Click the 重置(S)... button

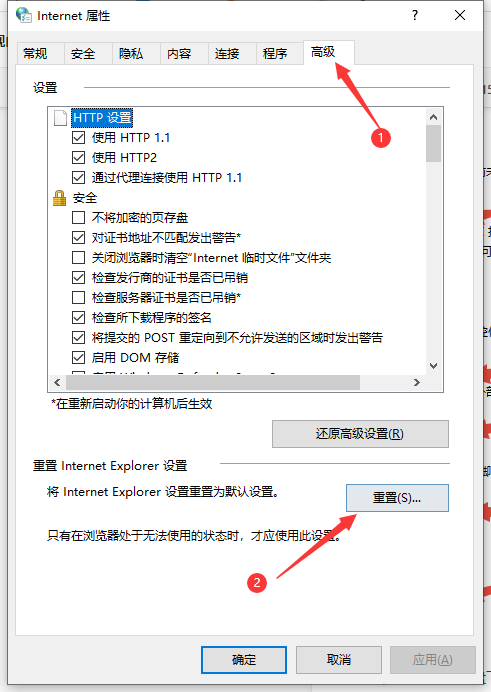pos(397,498)
